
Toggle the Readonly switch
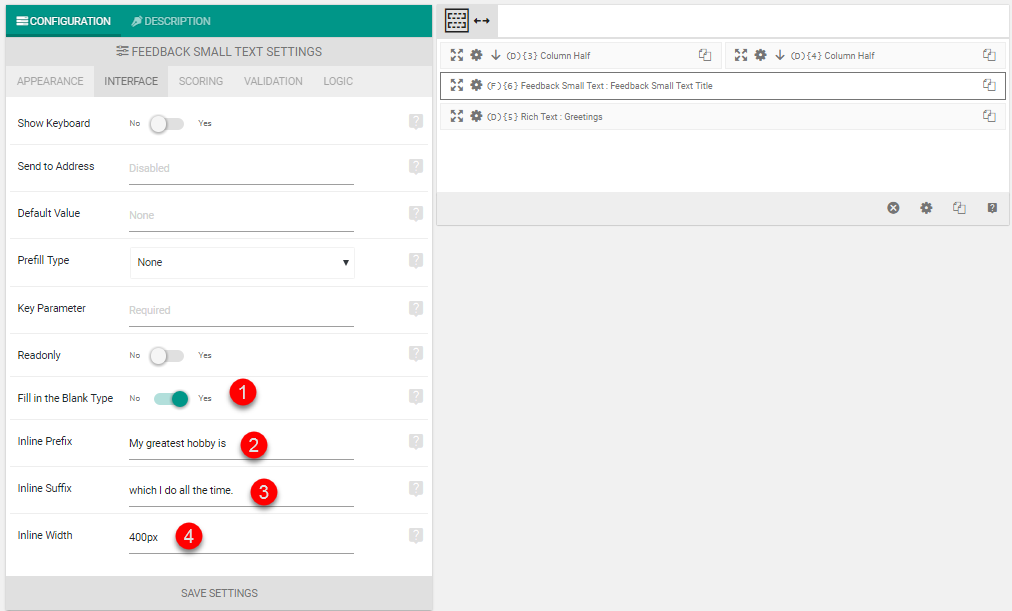[x=167, y=356]
